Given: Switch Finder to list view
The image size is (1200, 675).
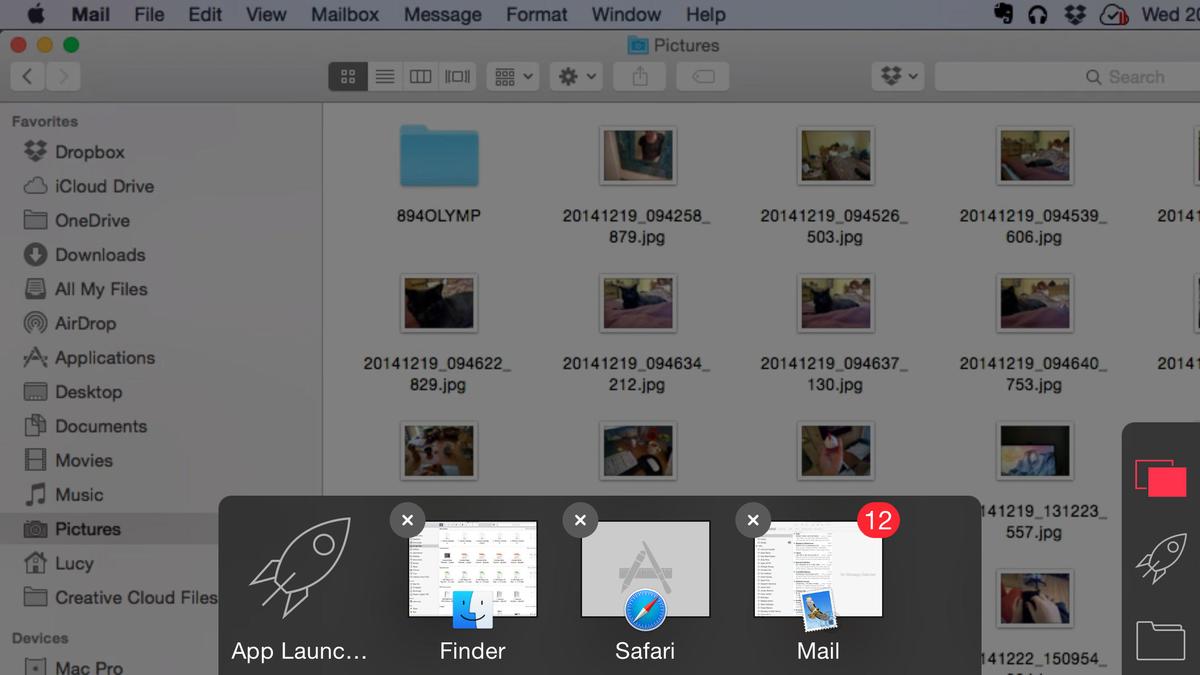Looking at the screenshot, I should pyautogui.click(x=384, y=76).
